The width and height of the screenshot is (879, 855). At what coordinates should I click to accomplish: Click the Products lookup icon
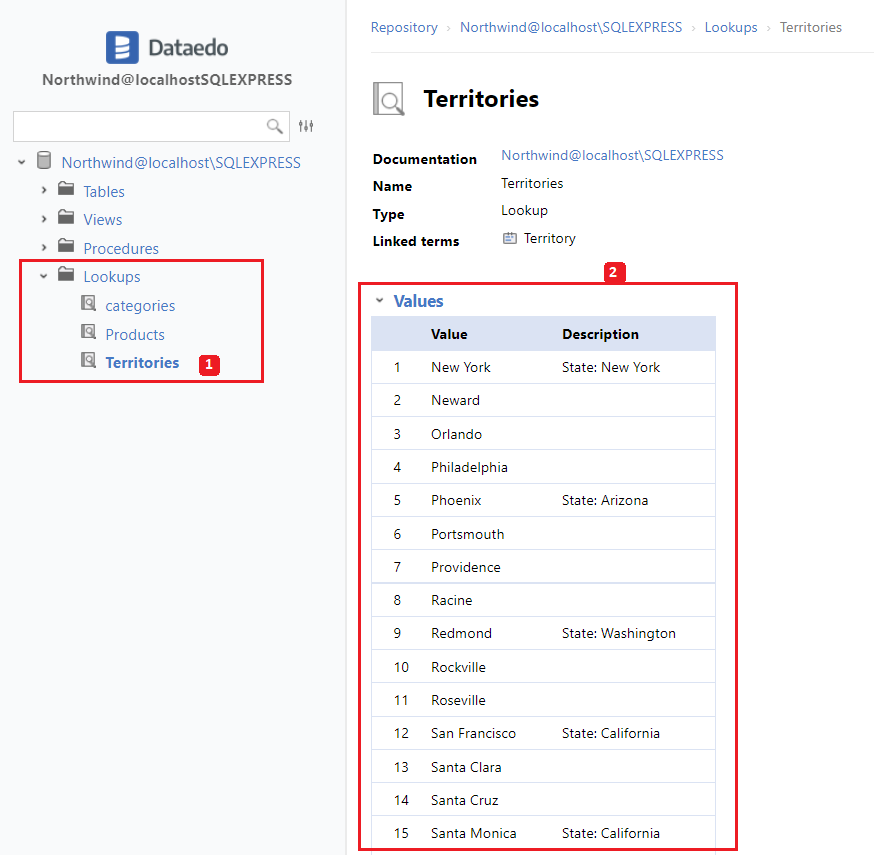tap(88, 333)
